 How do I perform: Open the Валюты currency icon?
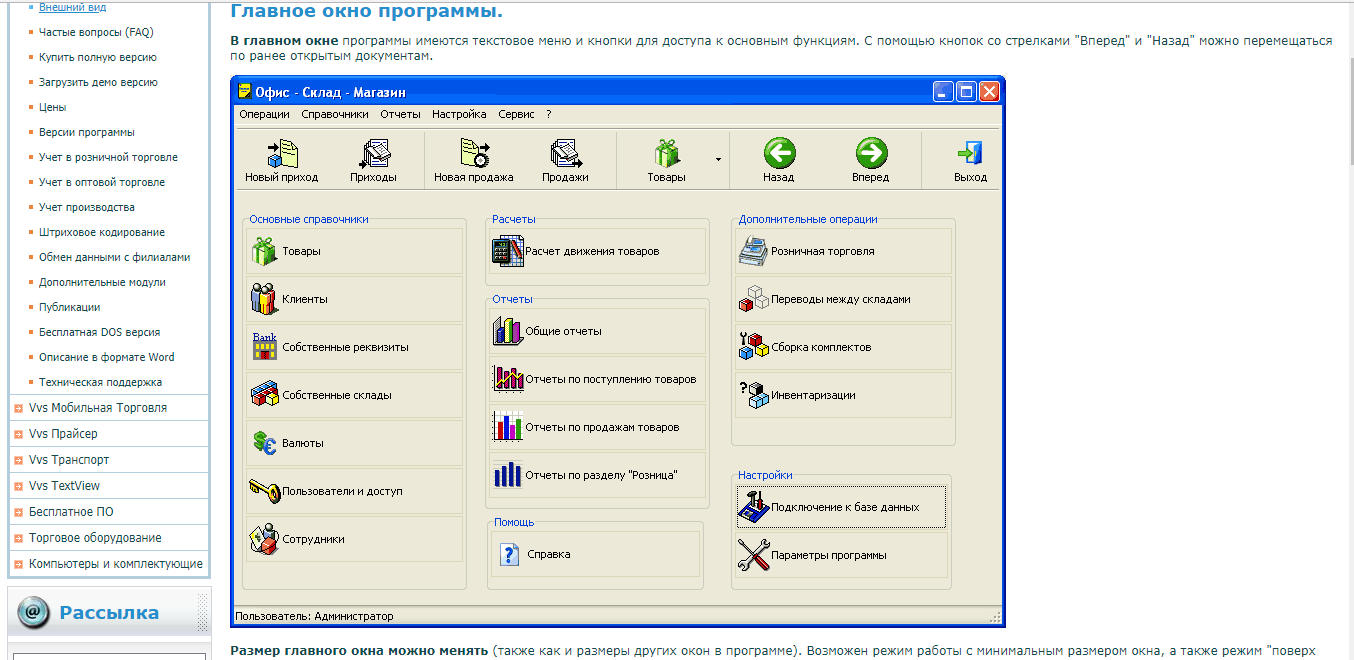click(x=265, y=443)
